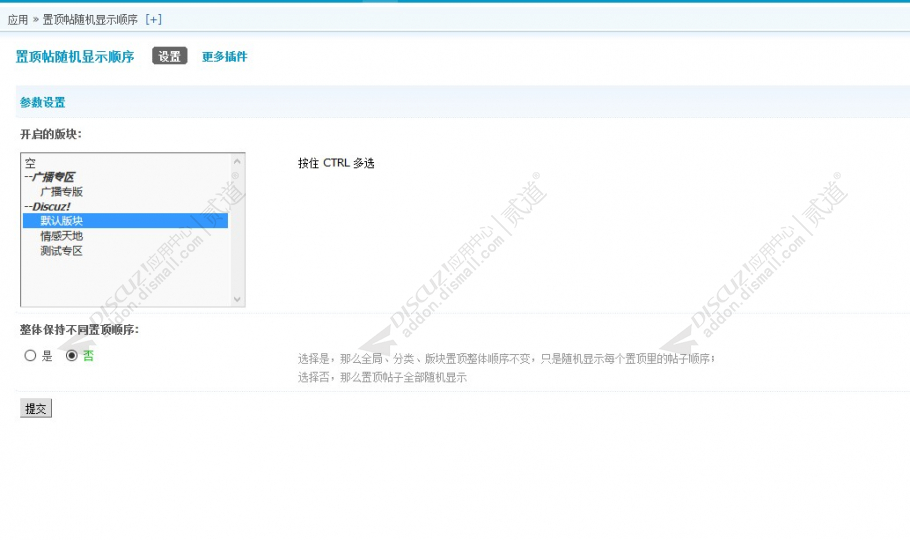Click 应用 in the breadcrumb
The width and height of the screenshot is (910, 540).
pos(17,20)
